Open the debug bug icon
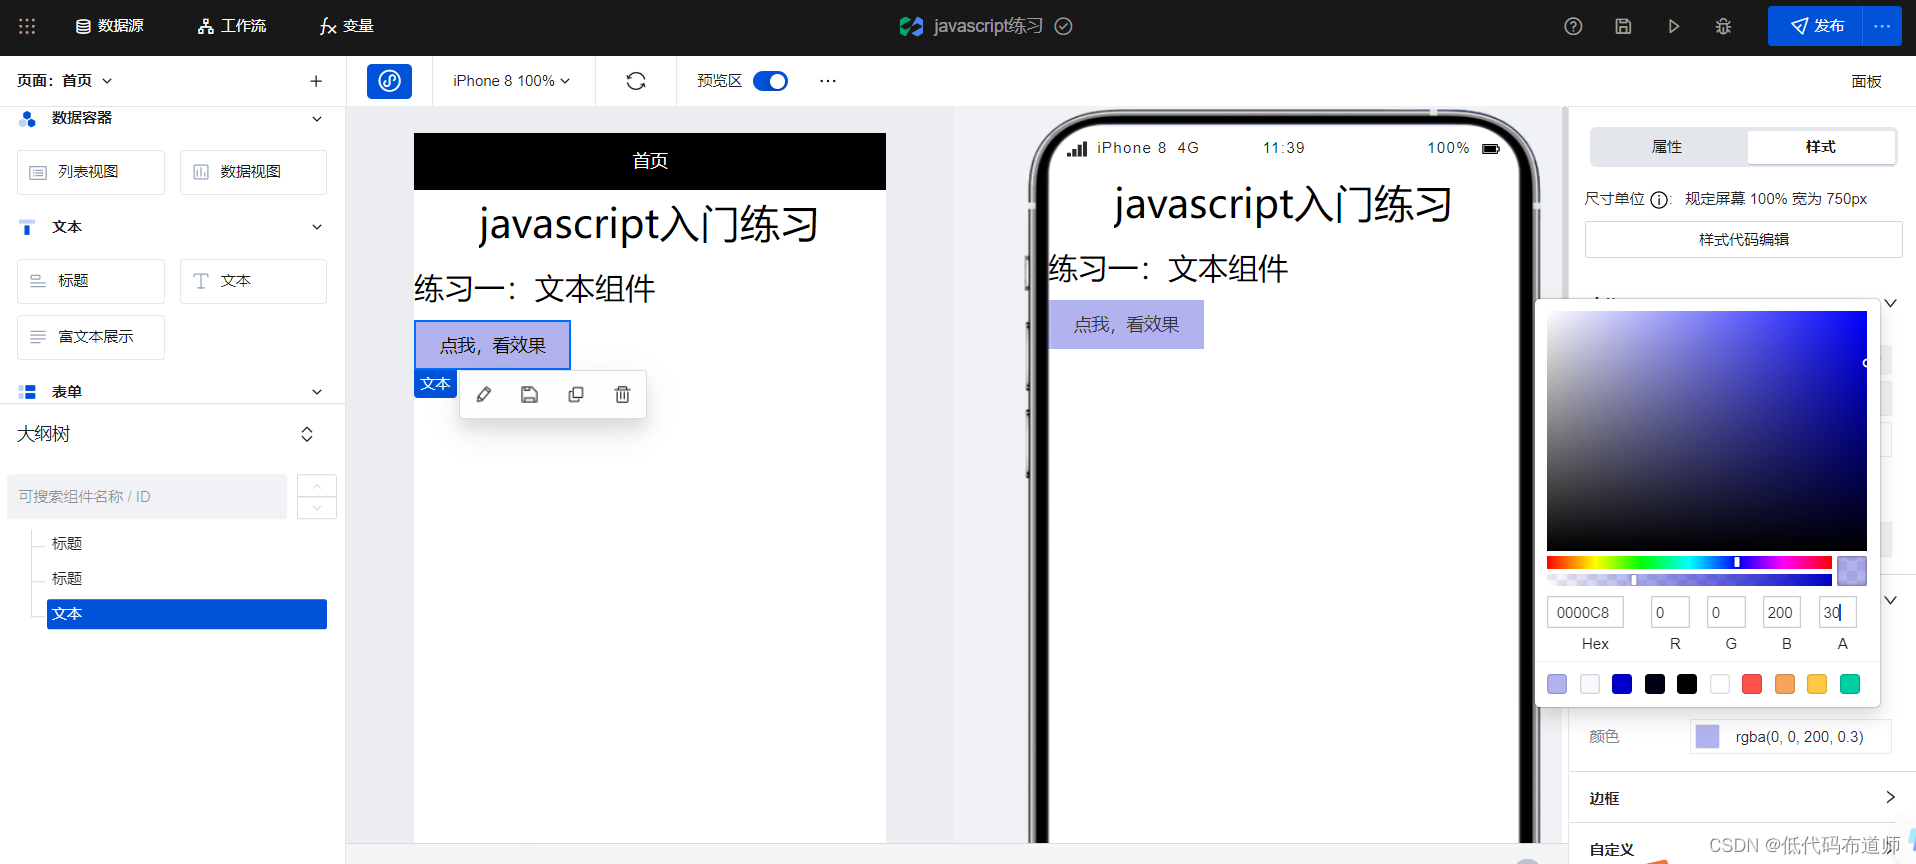The height and width of the screenshot is (864, 1916). click(1723, 27)
